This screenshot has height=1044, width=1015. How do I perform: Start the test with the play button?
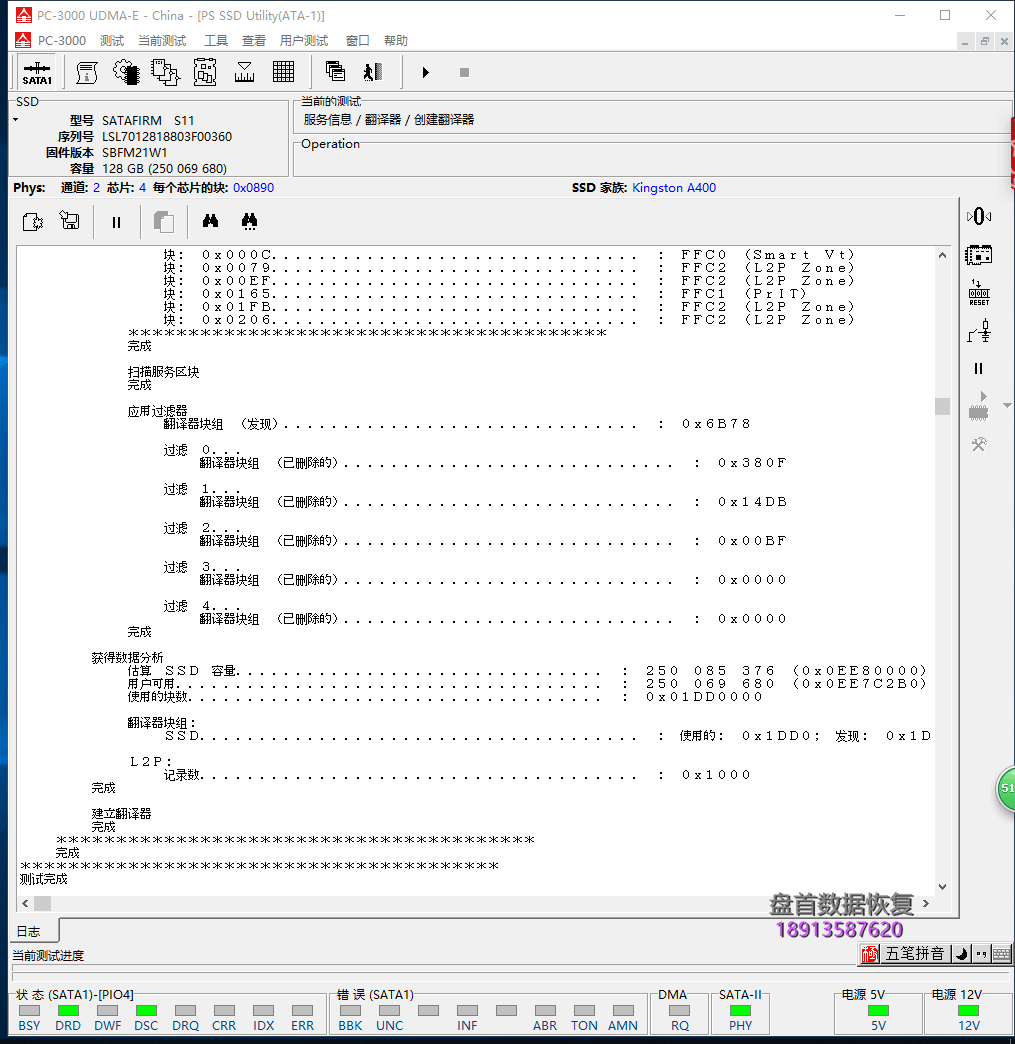426,73
